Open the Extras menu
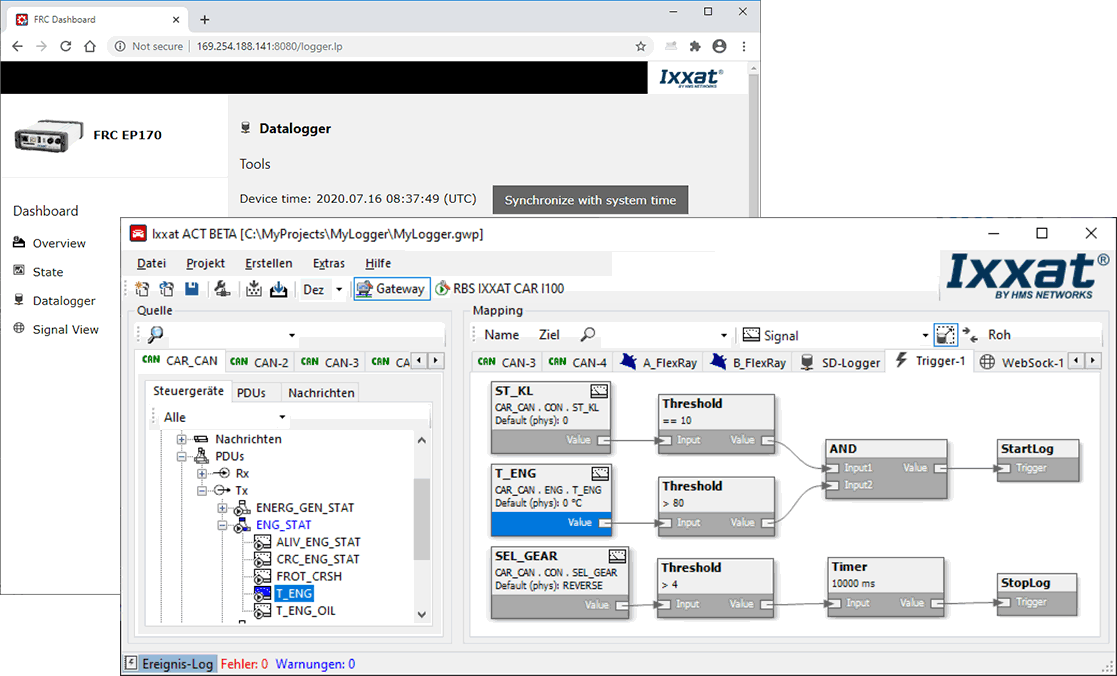The height and width of the screenshot is (676, 1117). click(328, 264)
